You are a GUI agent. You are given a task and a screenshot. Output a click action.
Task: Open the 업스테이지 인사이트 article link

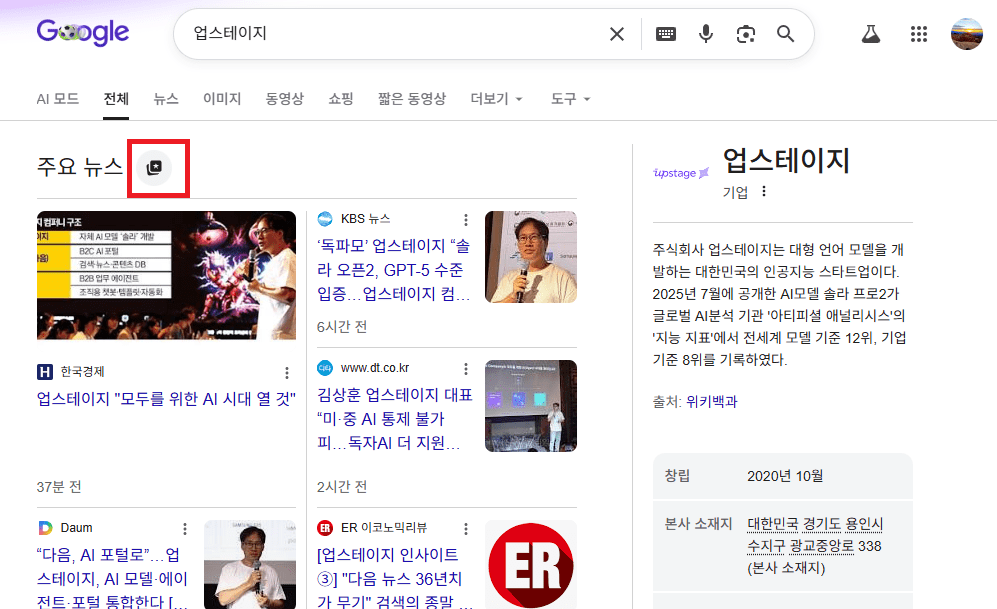pos(394,577)
